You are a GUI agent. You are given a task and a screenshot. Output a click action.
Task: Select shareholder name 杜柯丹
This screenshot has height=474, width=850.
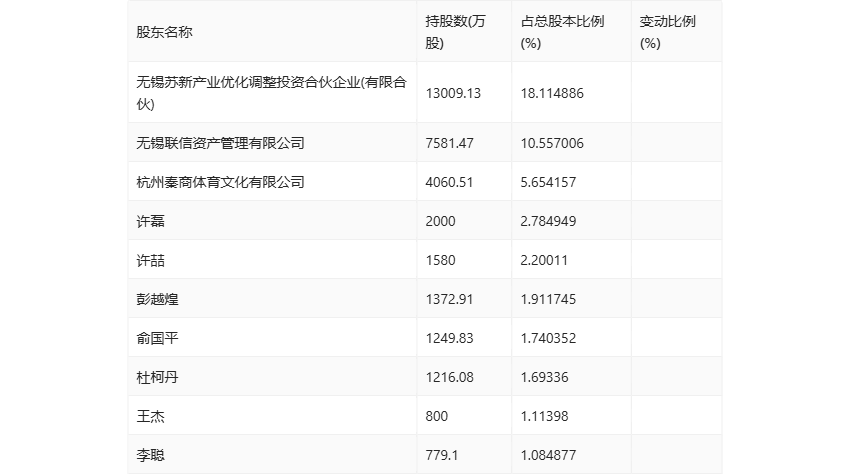(157, 377)
